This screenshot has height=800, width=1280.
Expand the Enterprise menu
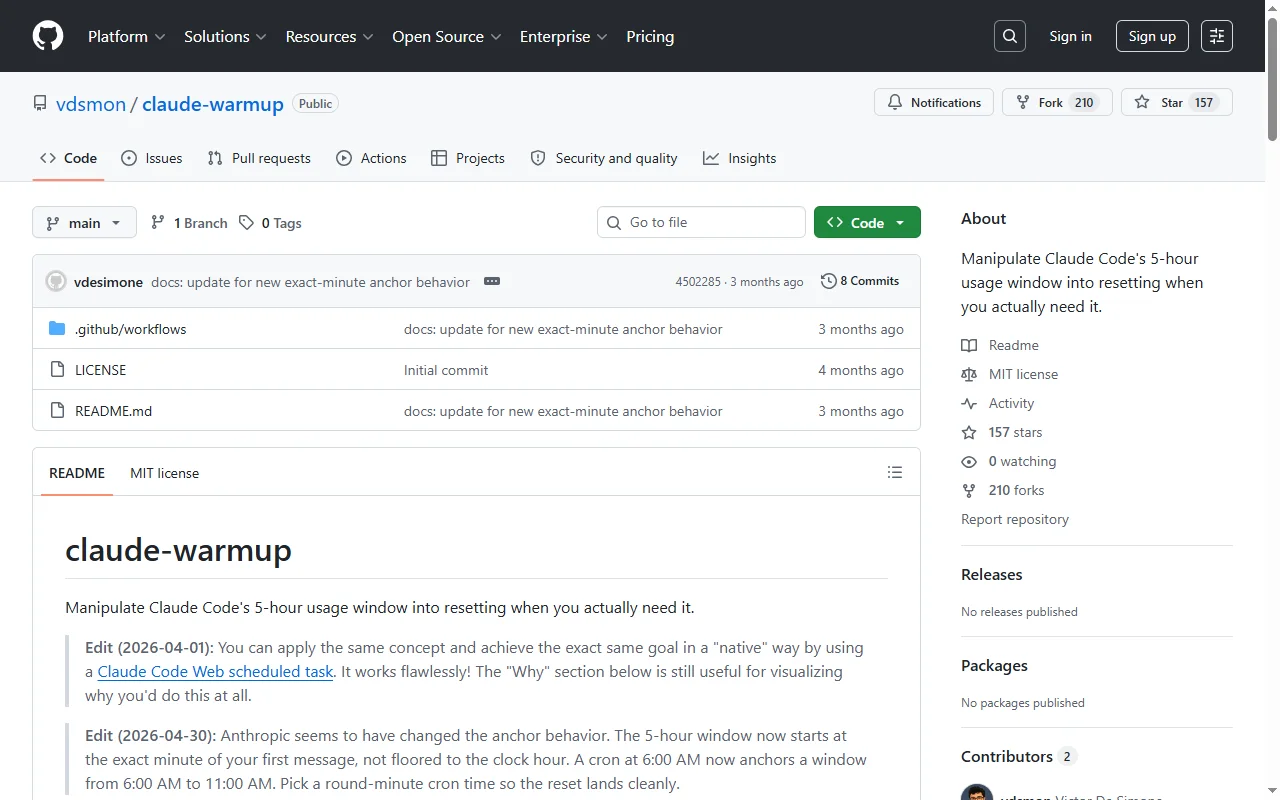click(563, 36)
